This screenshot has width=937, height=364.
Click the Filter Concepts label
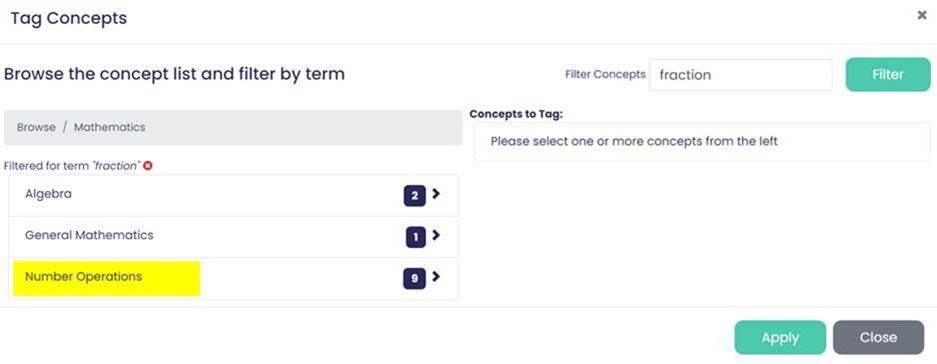(605, 75)
